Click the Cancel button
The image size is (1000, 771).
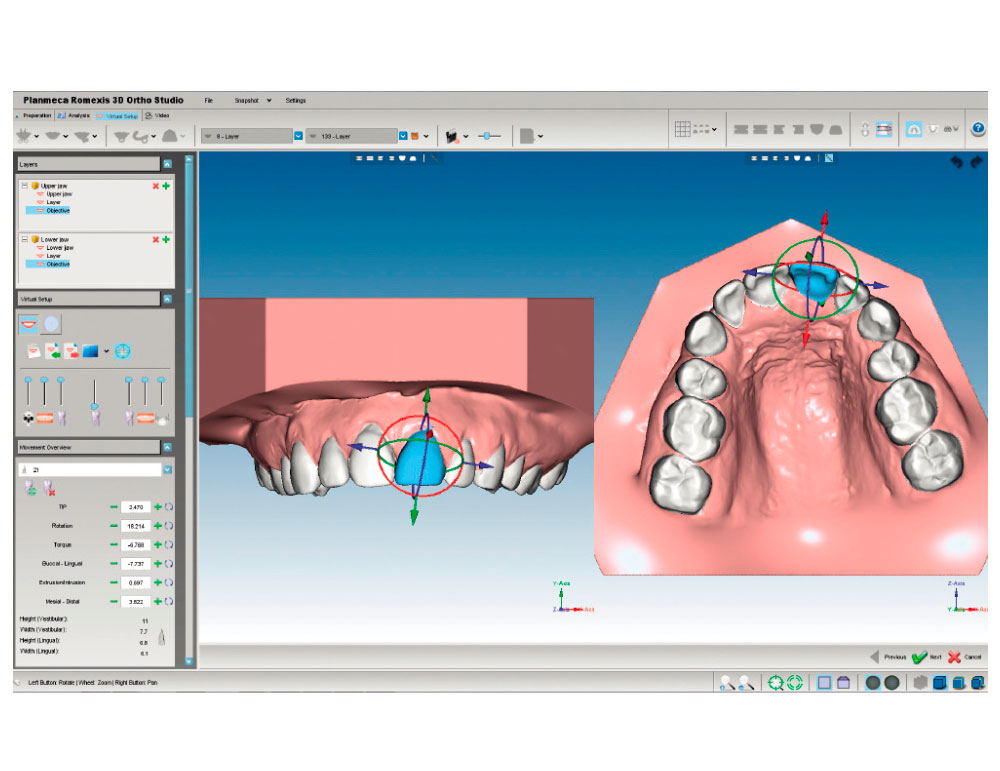click(x=965, y=657)
